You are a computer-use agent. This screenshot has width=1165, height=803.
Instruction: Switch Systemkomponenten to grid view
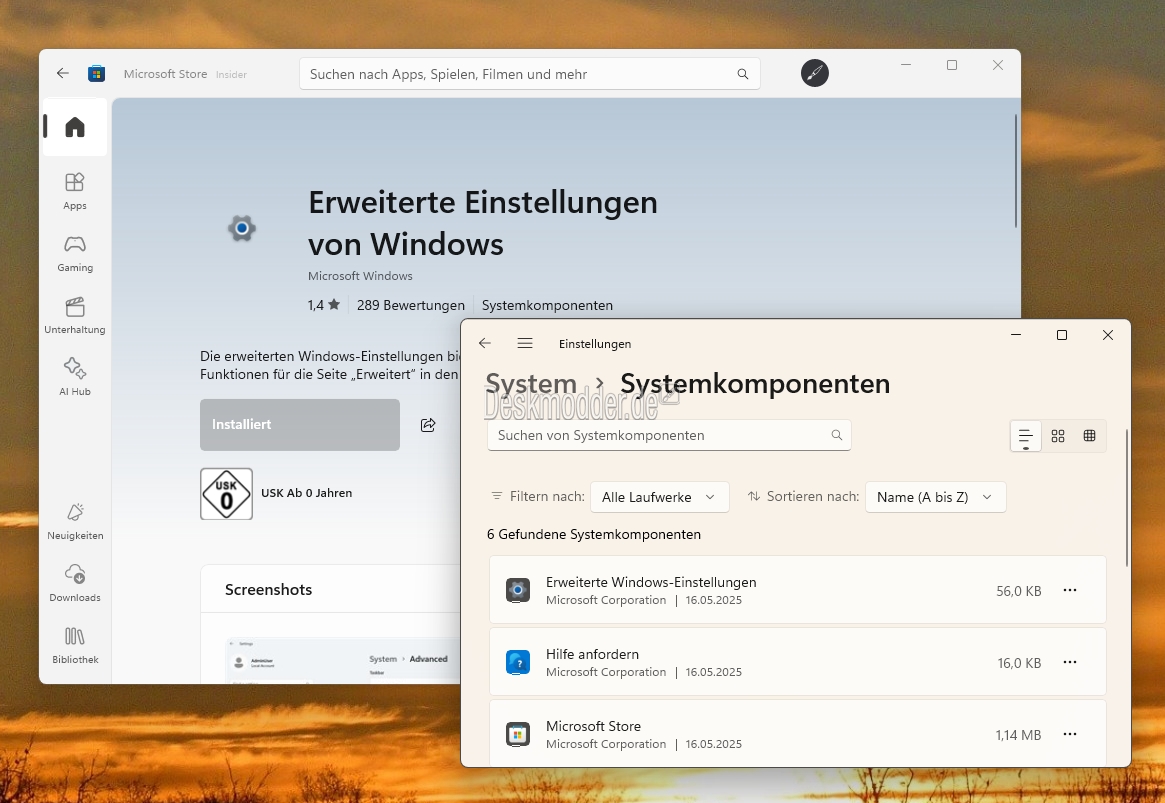pos(1058,436)
